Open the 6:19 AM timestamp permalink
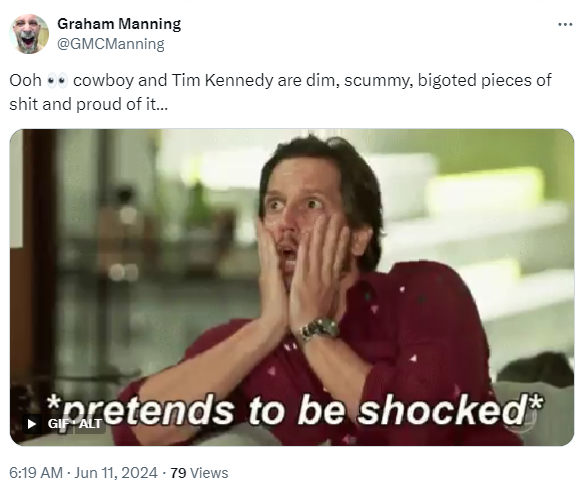 pos(36,473)
